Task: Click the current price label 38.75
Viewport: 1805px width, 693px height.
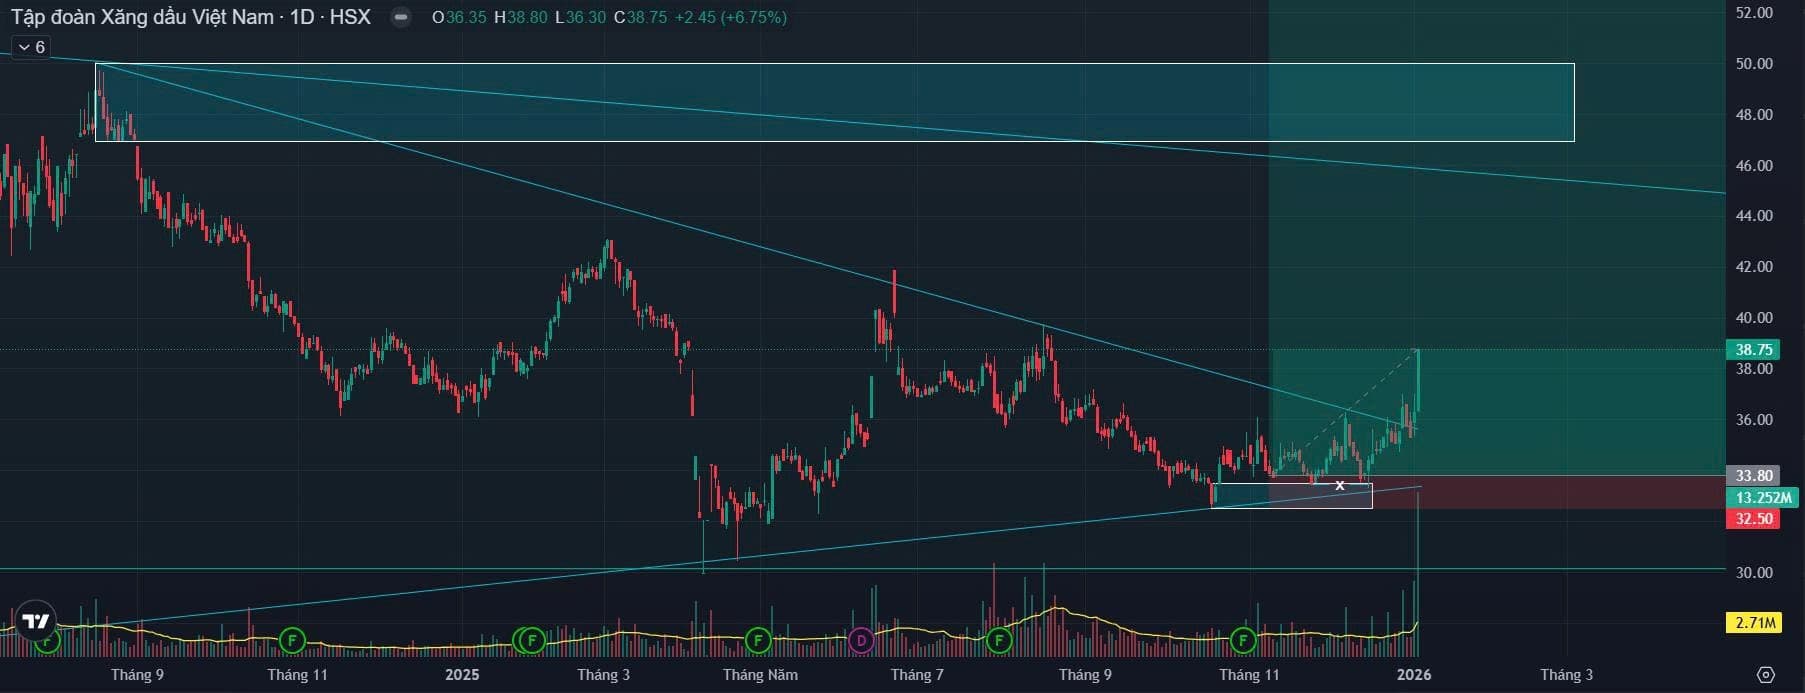Action: point(1753,350)
